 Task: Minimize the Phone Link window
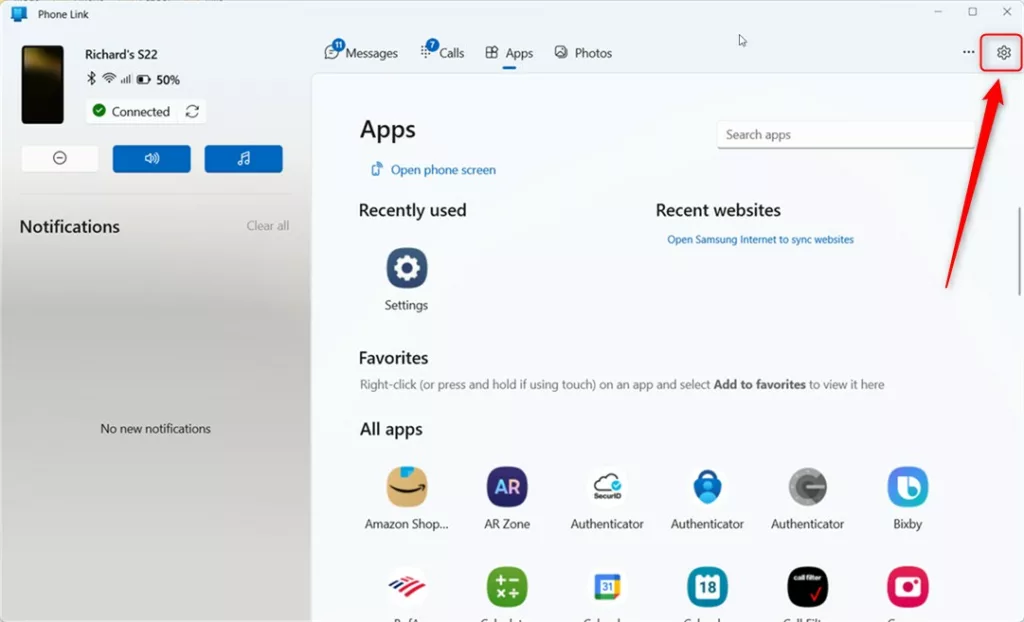tap(938, 12)
